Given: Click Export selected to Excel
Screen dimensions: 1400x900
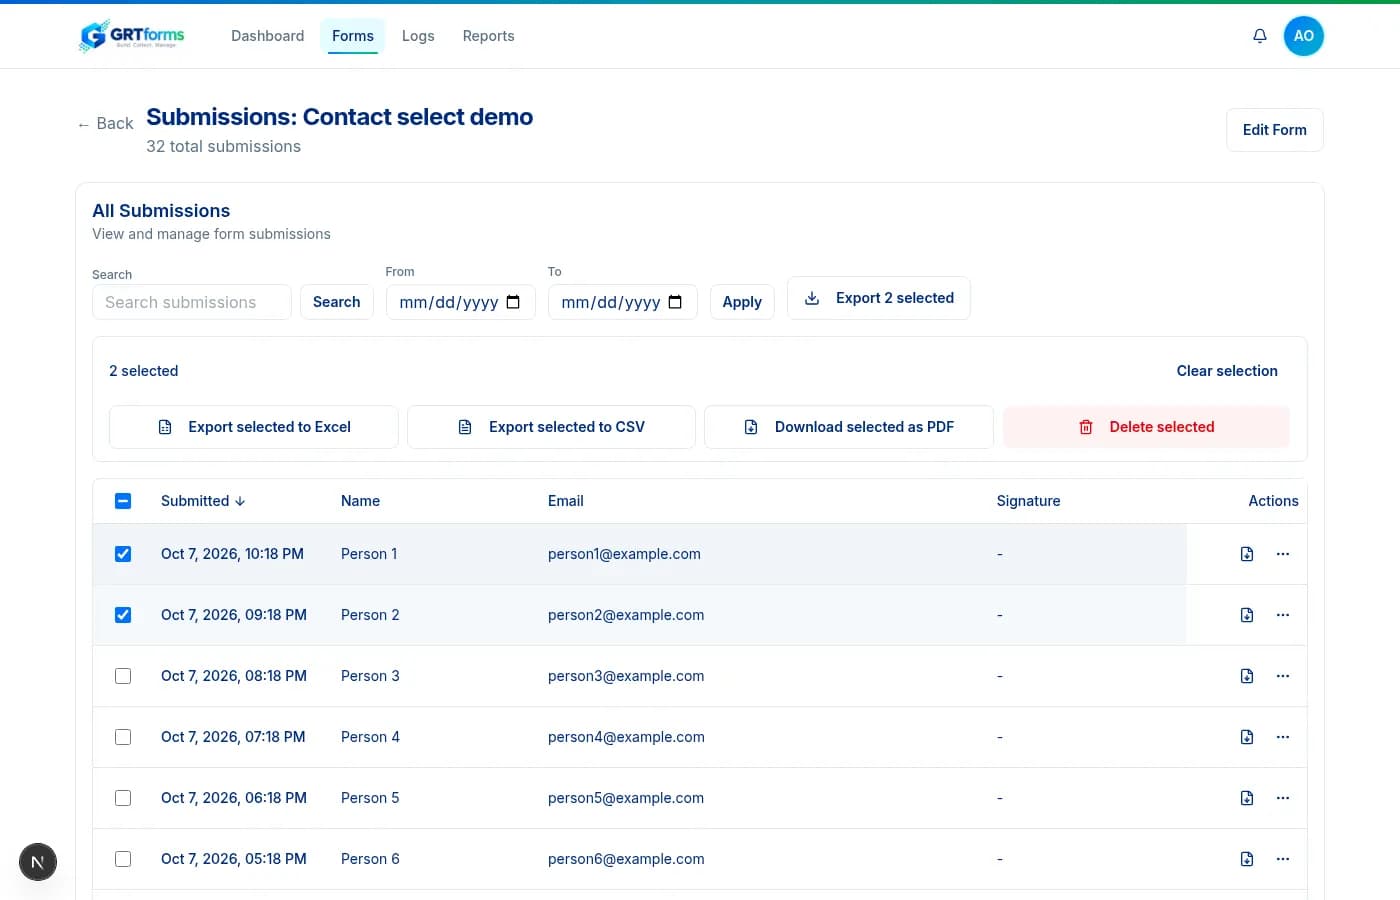Looking at the screenshot, I should point(254,427).
